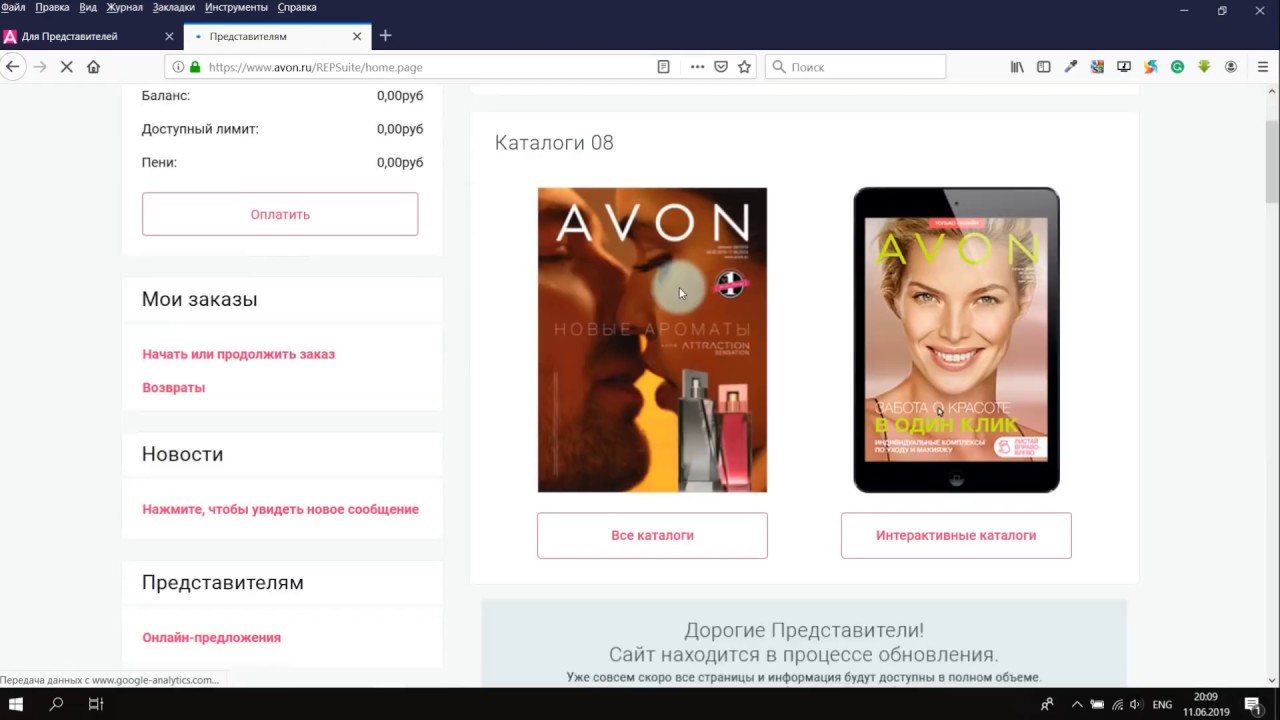Screen dimensions: 1280x720
Task: Select the 'Мои заказы' heading
Action: click(x=200, y=299)
